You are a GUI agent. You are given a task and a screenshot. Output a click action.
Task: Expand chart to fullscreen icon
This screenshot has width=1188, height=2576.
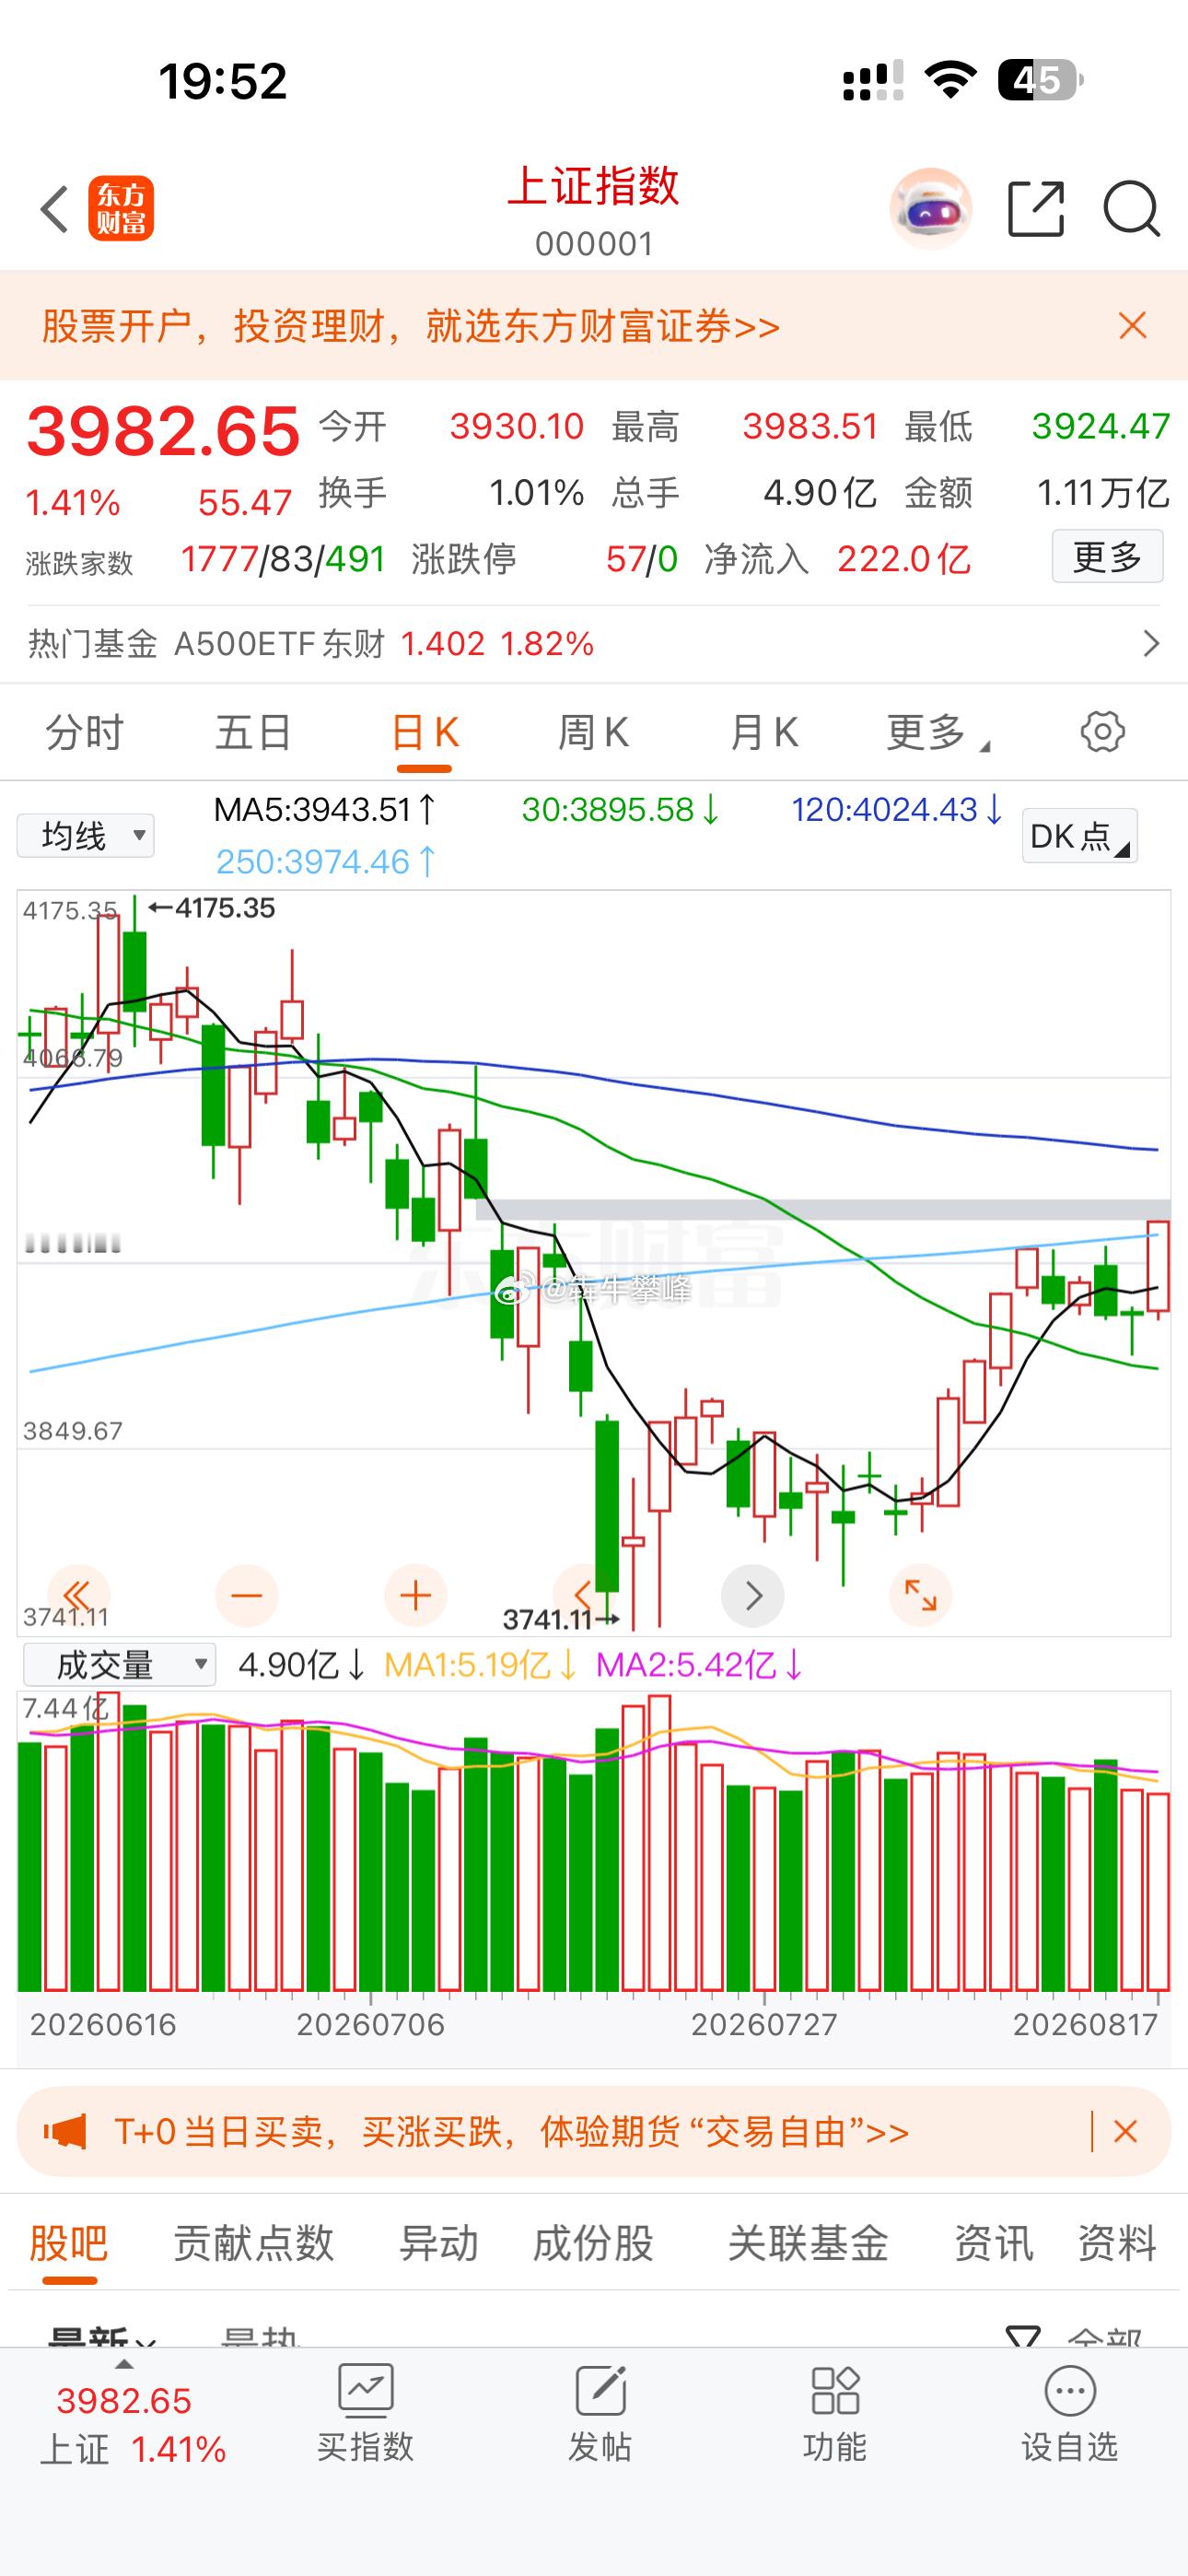pos(920,1595)
